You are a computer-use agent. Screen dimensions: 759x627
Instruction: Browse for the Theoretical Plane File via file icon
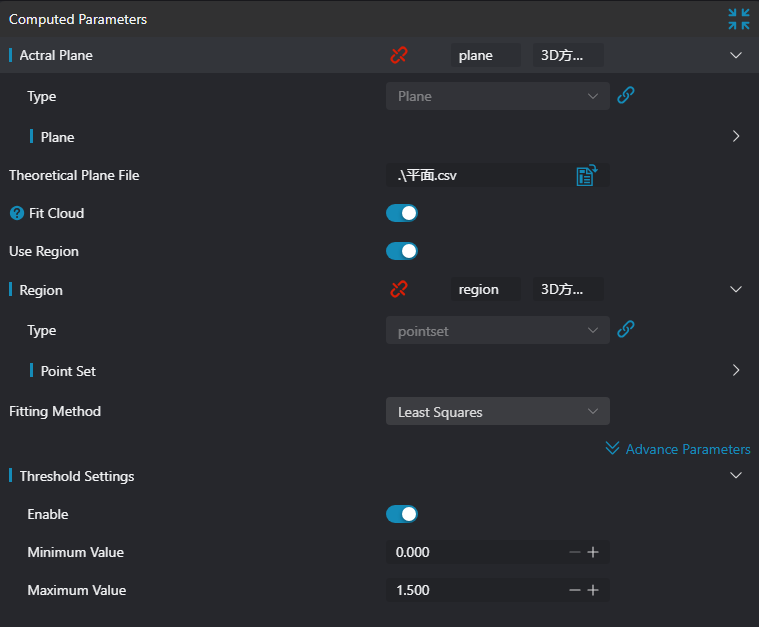(587, 175)
